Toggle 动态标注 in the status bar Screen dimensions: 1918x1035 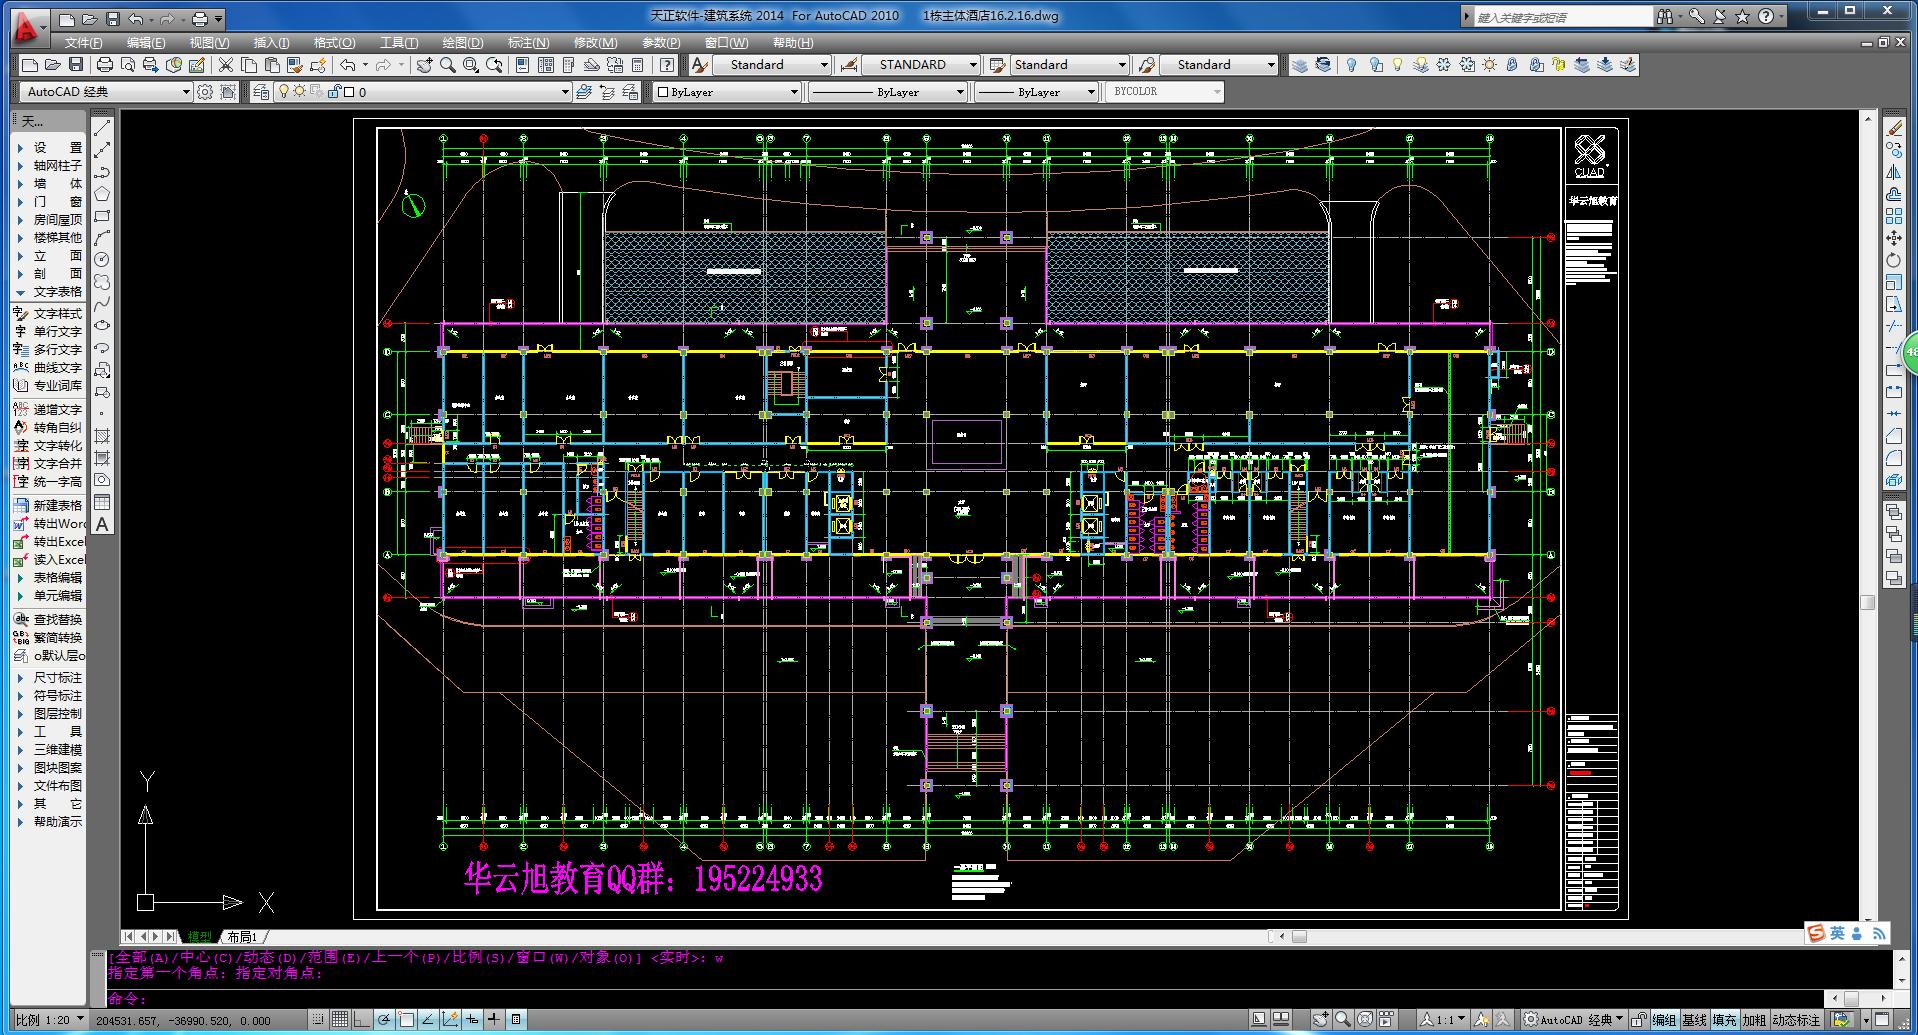pyautogui.click(x=1796, y=1020)
